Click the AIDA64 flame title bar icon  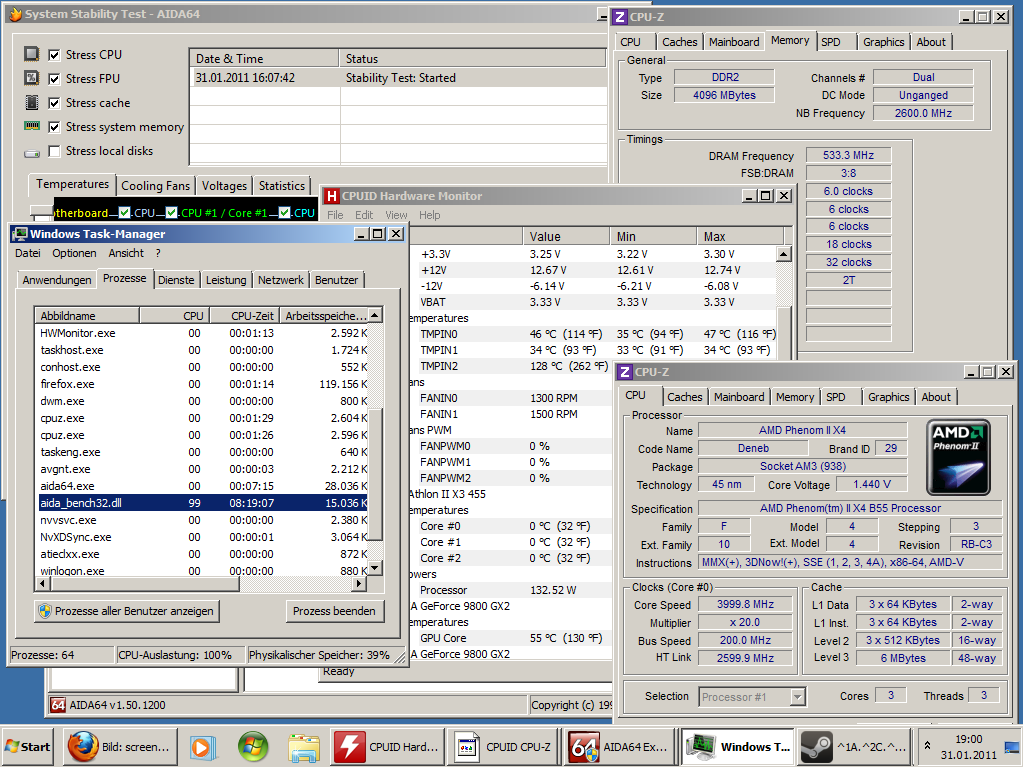coord(16,14)
